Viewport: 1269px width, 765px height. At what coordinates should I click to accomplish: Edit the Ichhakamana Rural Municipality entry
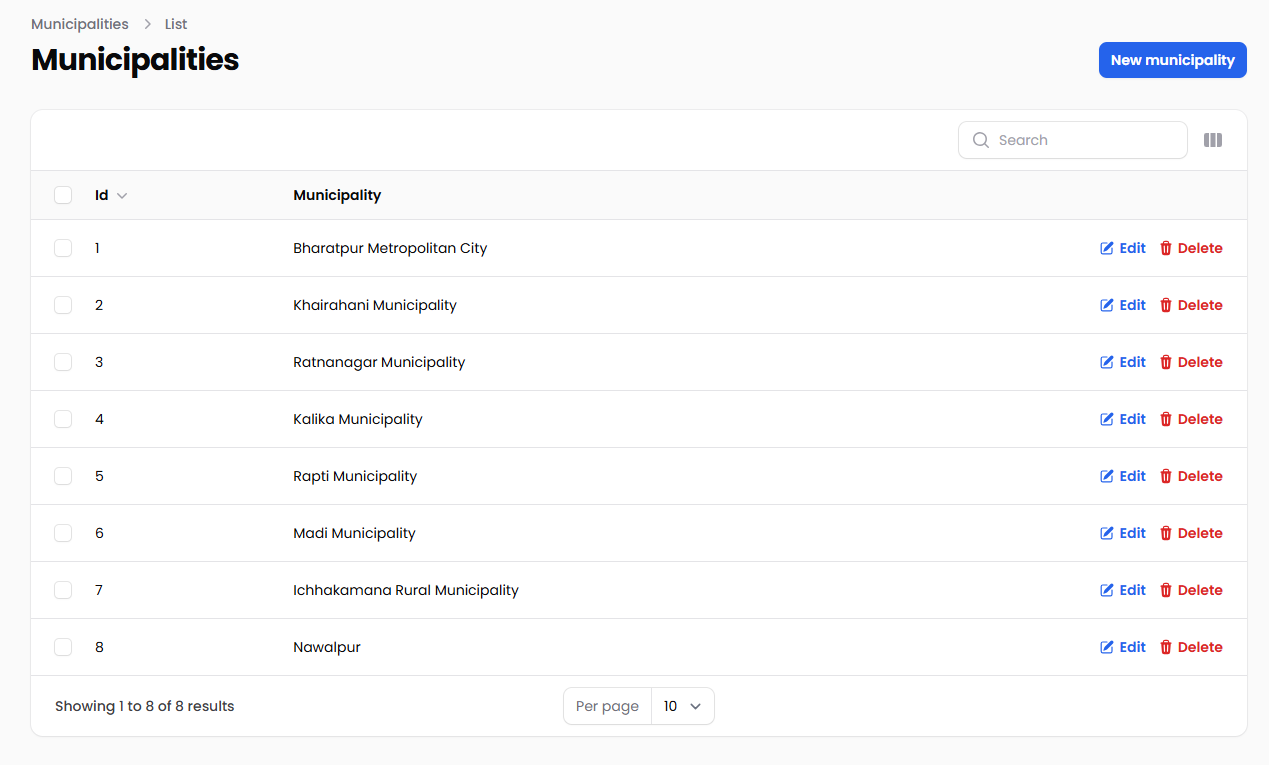click(1123, 591)
